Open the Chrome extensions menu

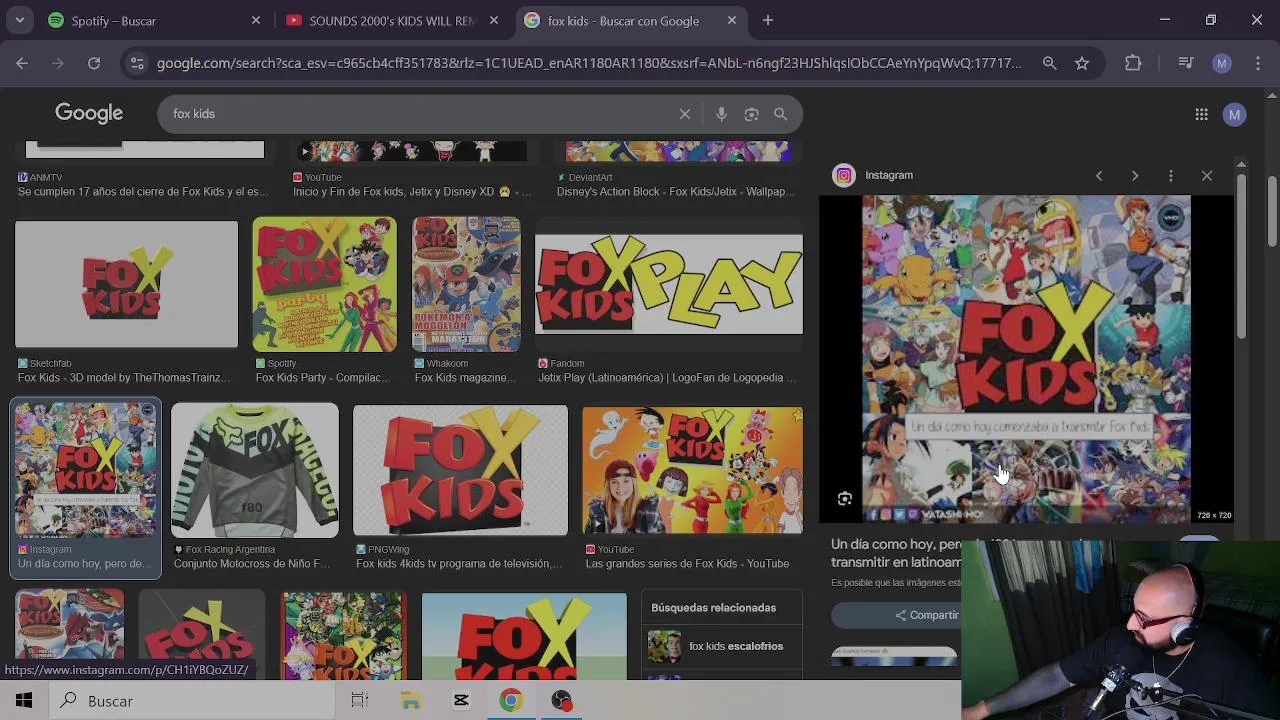pos(1133,63)
